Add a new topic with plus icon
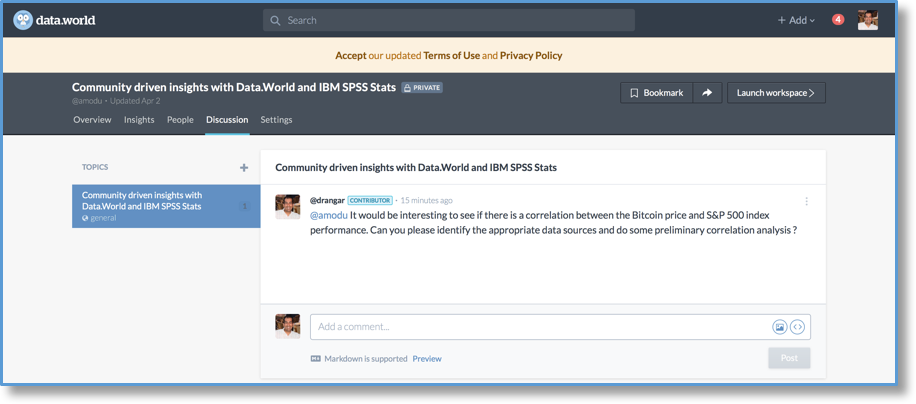This screenshot has width=916, height=404. [244, 168]
